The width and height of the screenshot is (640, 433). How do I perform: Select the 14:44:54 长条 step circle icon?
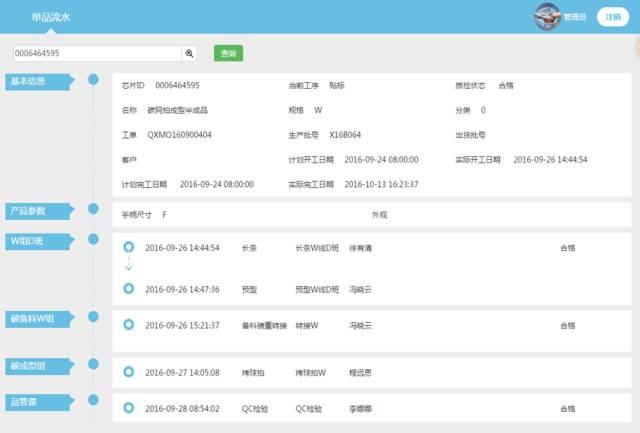coord(128,247)
